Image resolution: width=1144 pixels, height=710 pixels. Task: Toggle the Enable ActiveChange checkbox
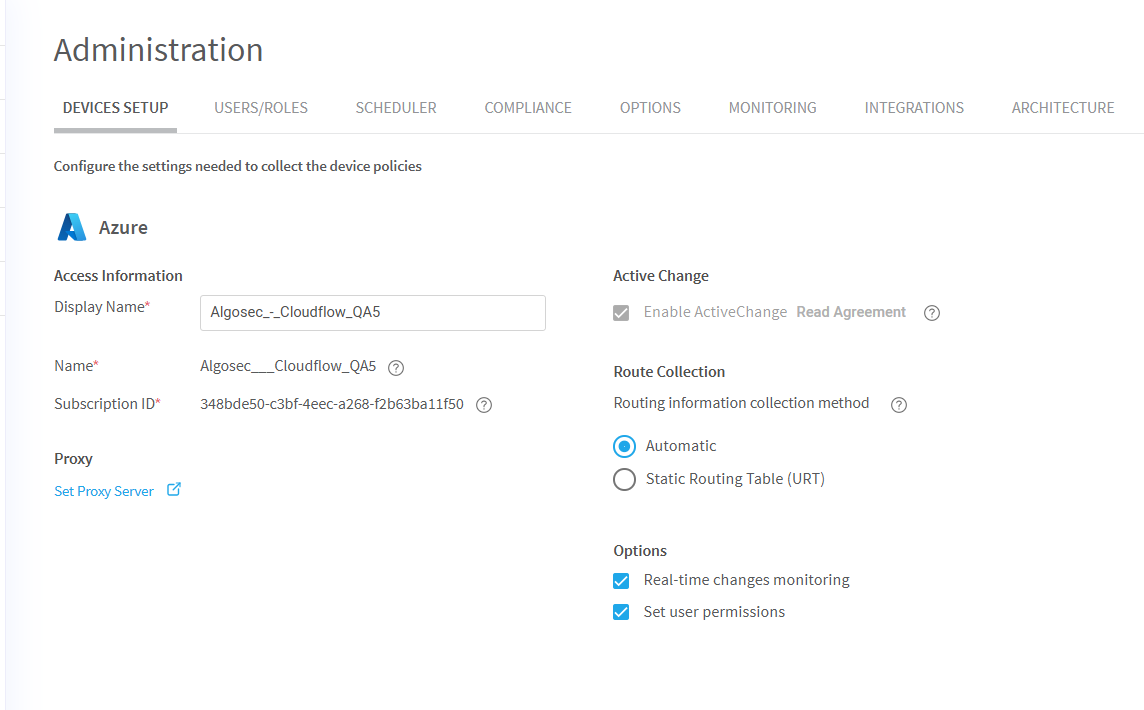tap(622, 313)
